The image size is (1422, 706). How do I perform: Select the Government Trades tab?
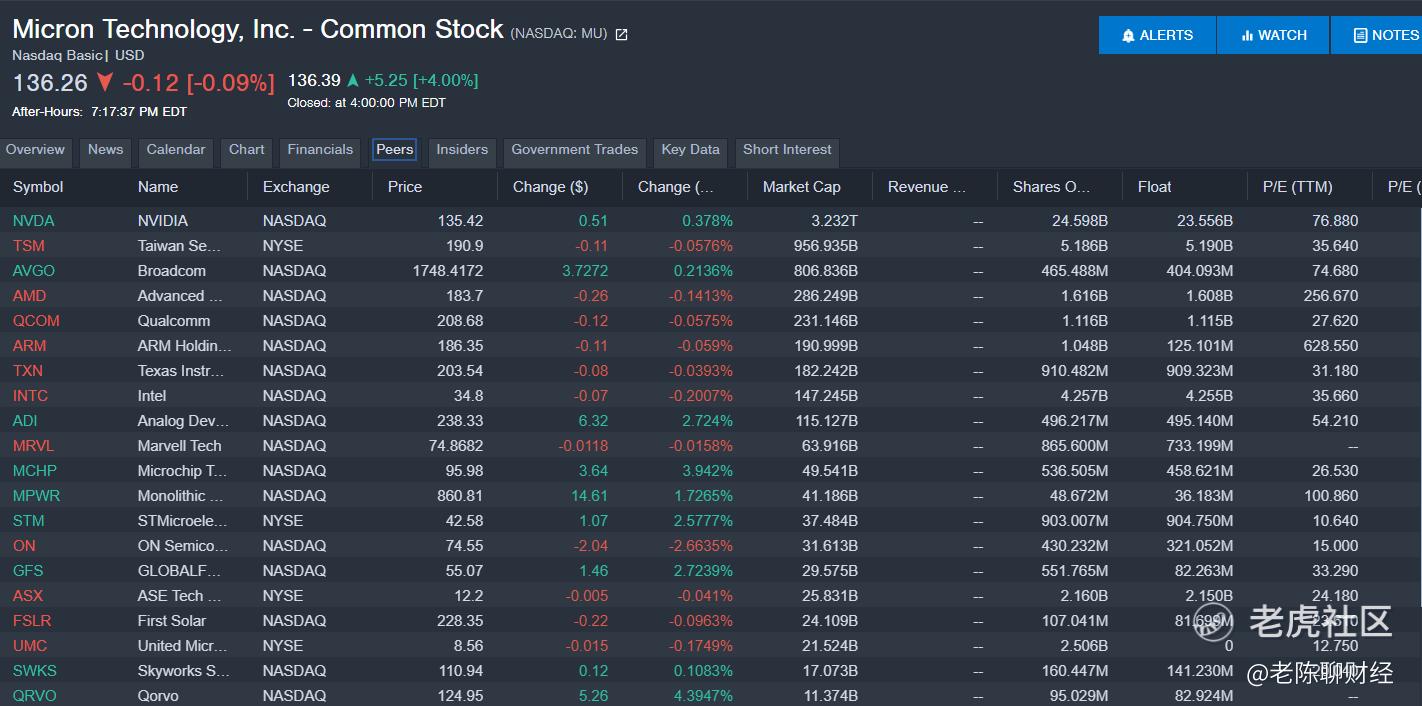574,150
